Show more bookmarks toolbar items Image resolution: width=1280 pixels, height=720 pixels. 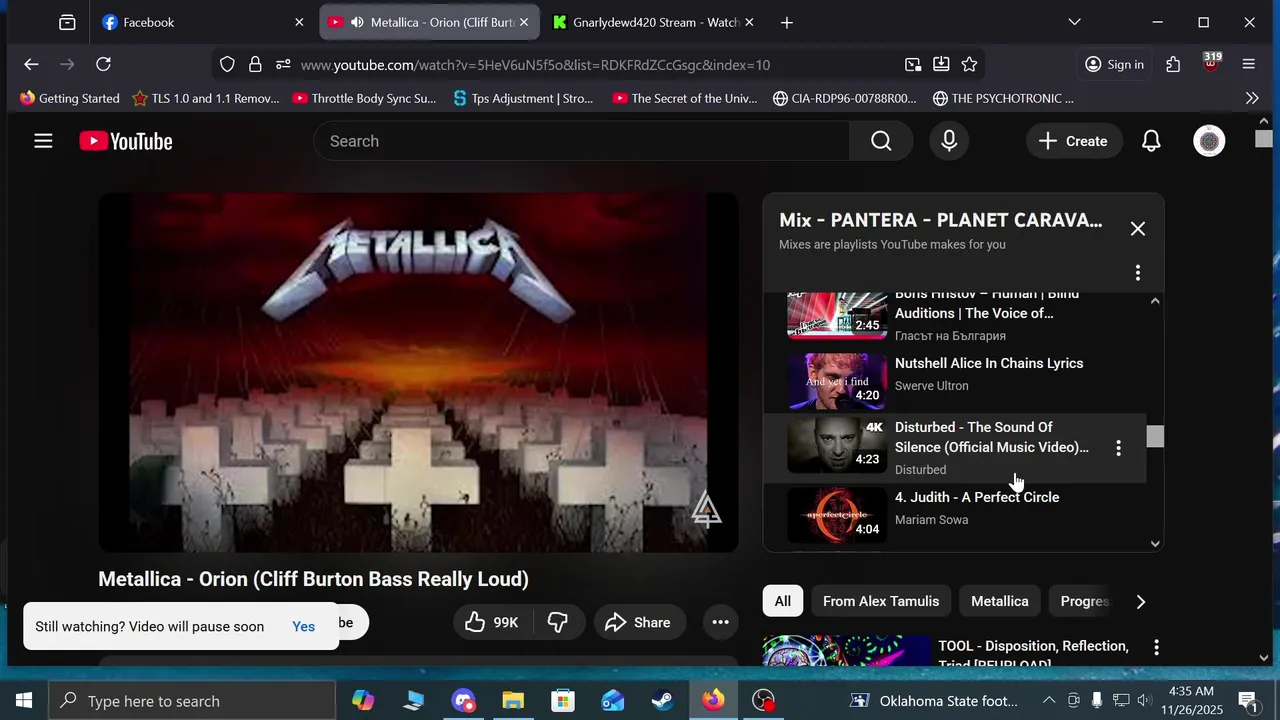(x=1252, y=98)
